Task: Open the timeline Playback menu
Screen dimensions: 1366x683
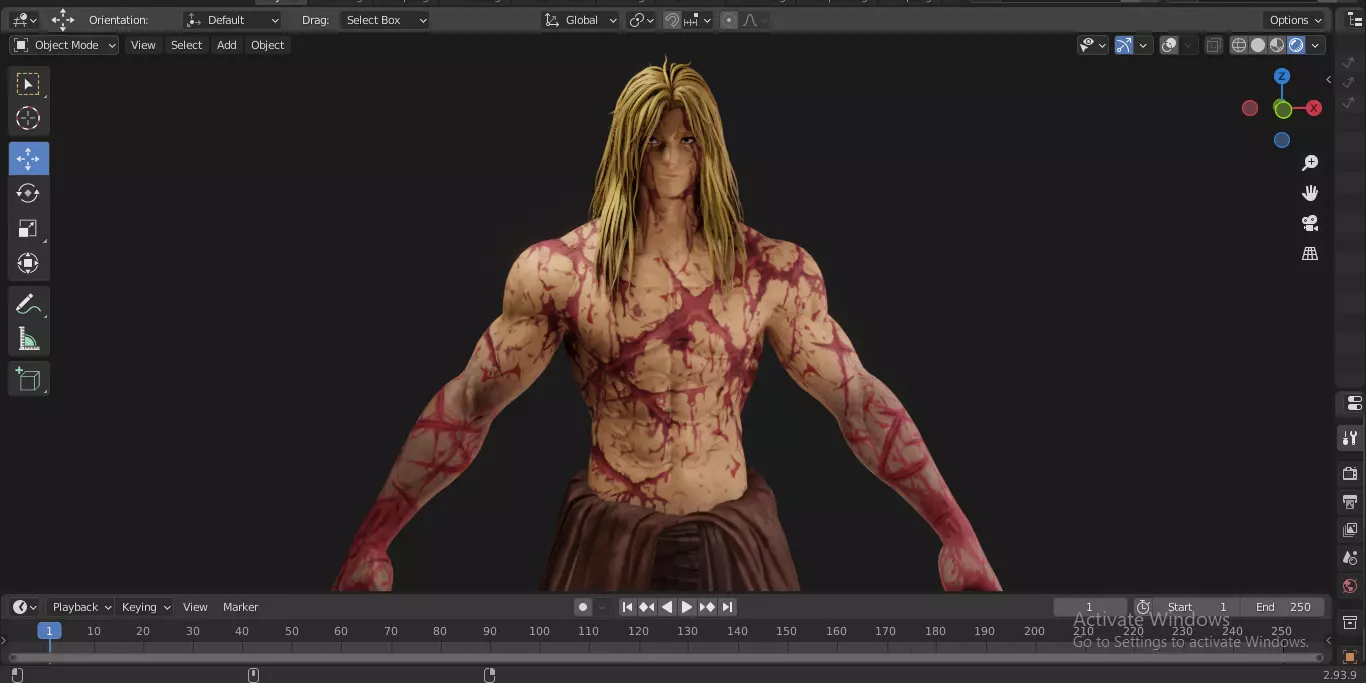Action: (x=81, y=607)
